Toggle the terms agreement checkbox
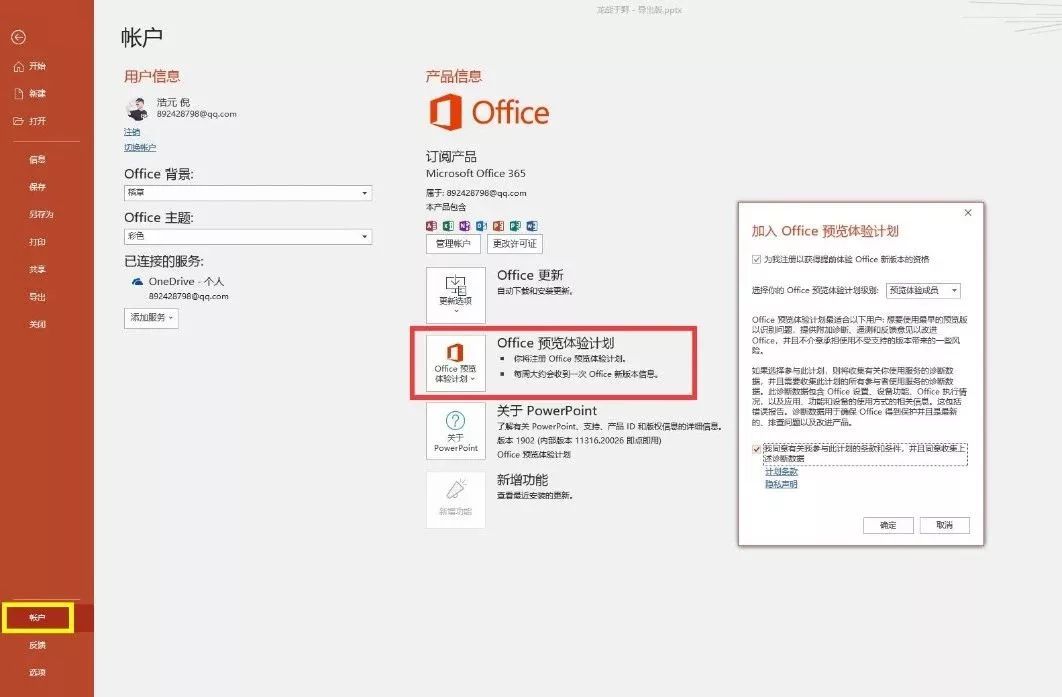The image size is (1062, 697). click(757, 449)
